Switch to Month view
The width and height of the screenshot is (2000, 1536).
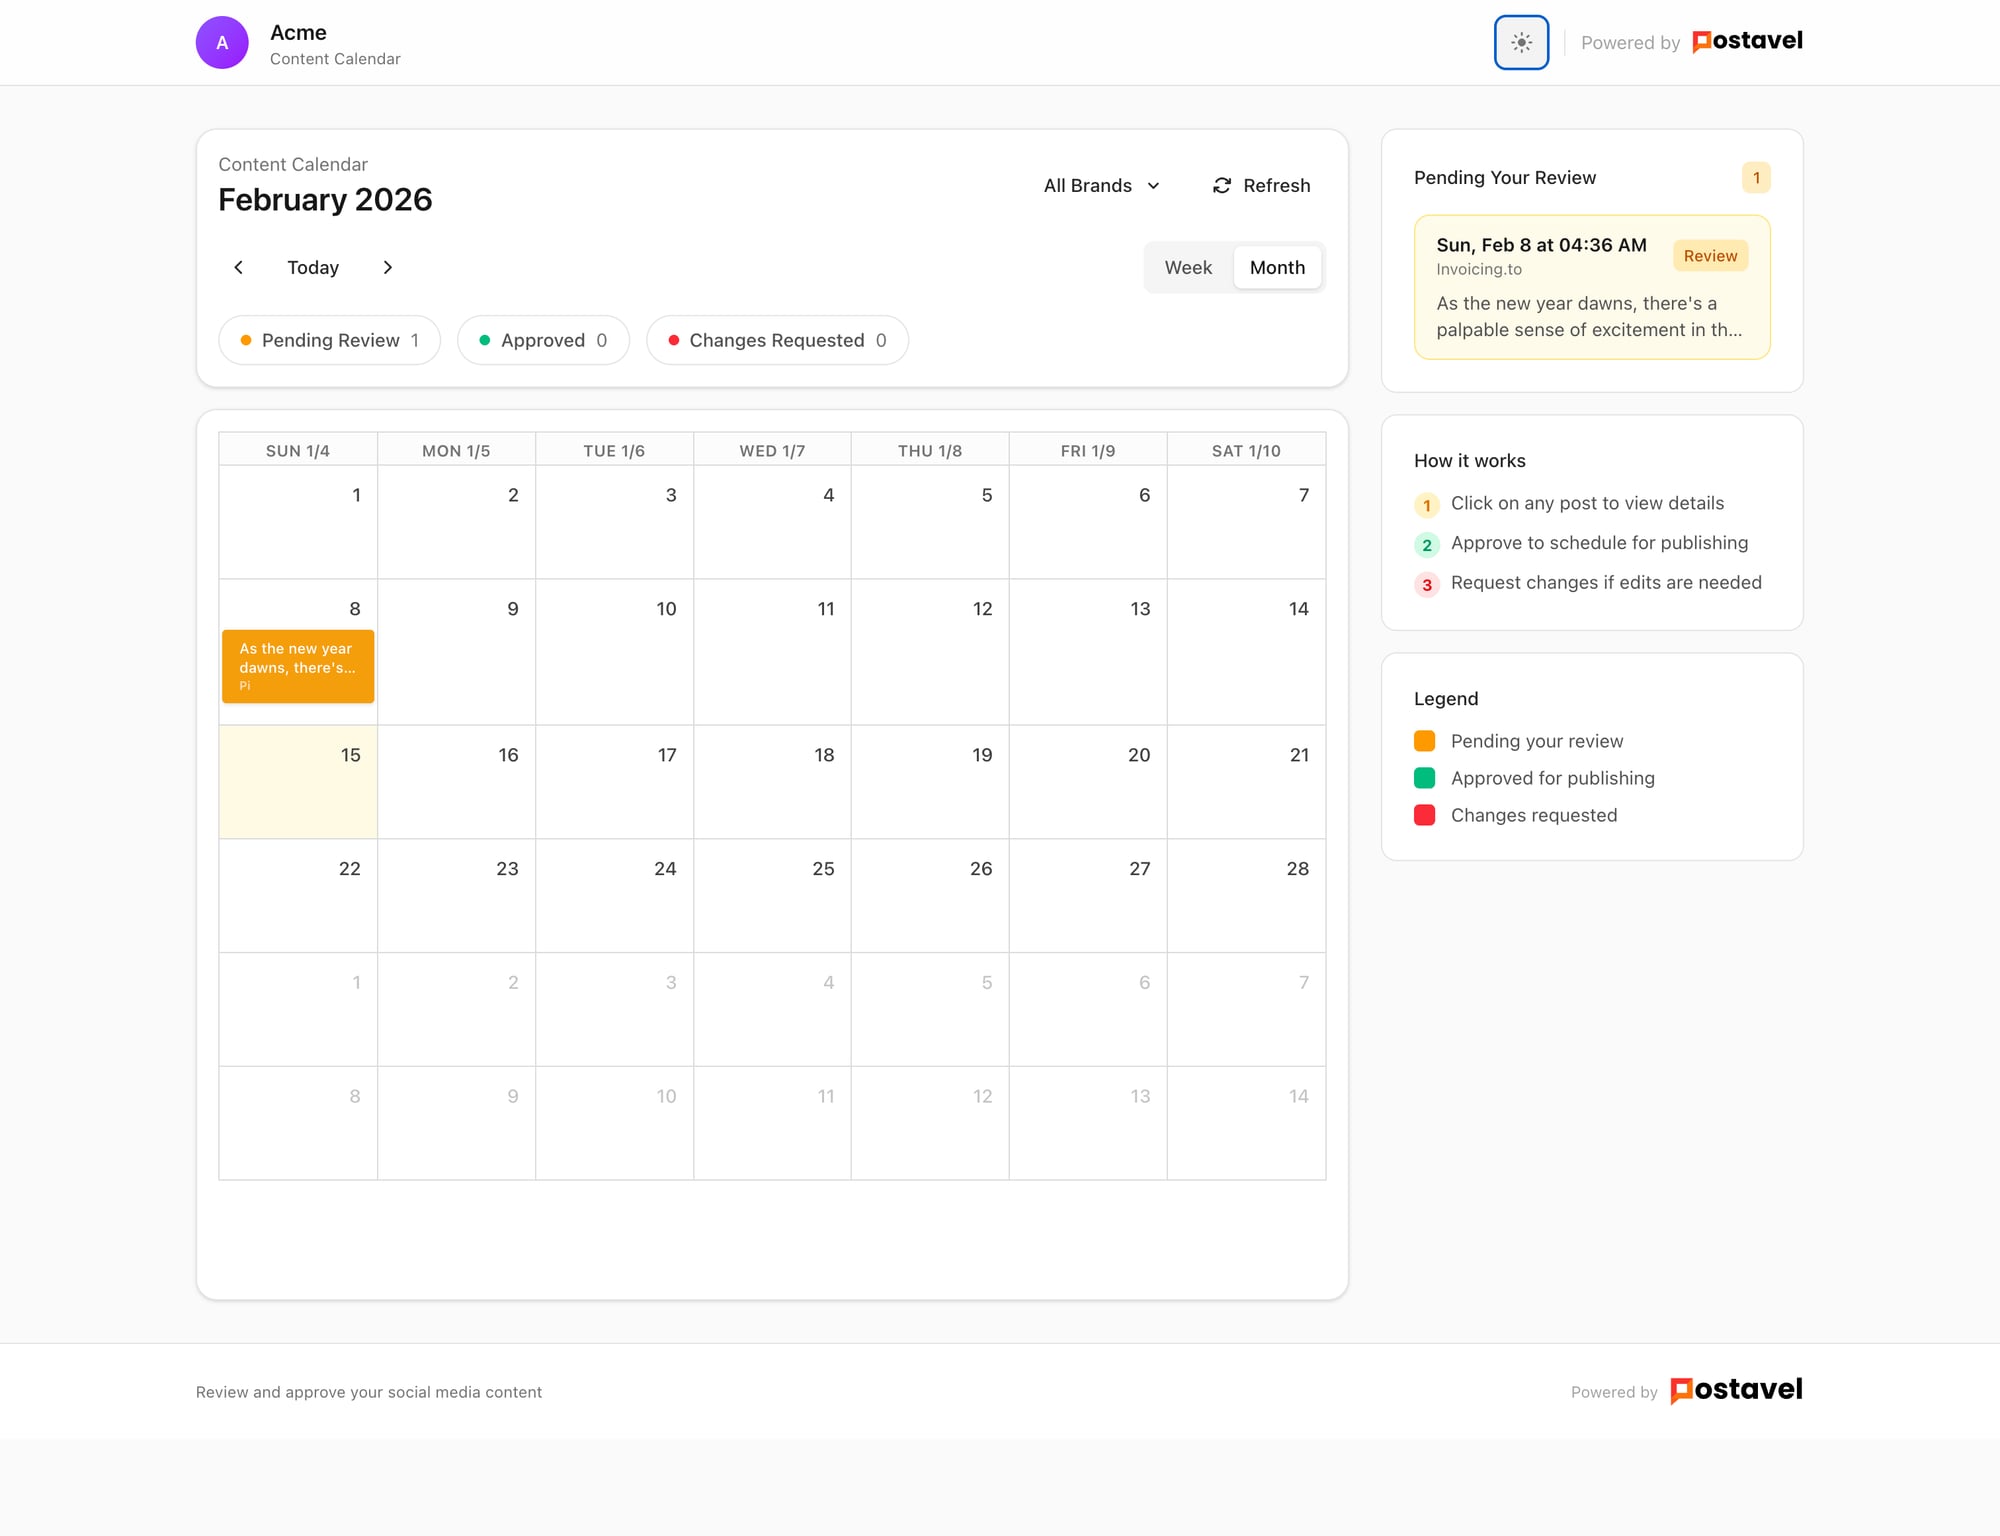click(x=1277, y=267)
